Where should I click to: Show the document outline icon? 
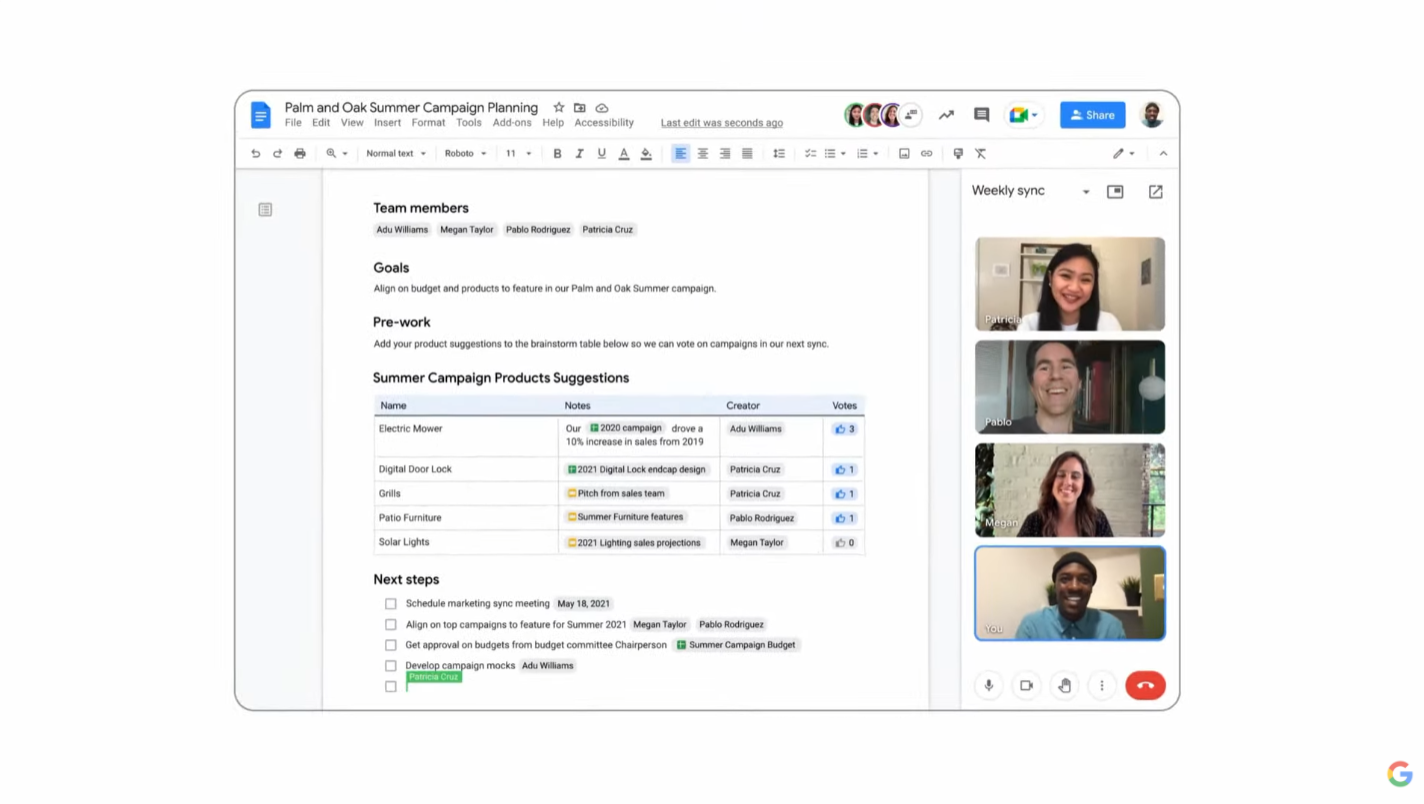pyautogui.click(x=265, y=210)
